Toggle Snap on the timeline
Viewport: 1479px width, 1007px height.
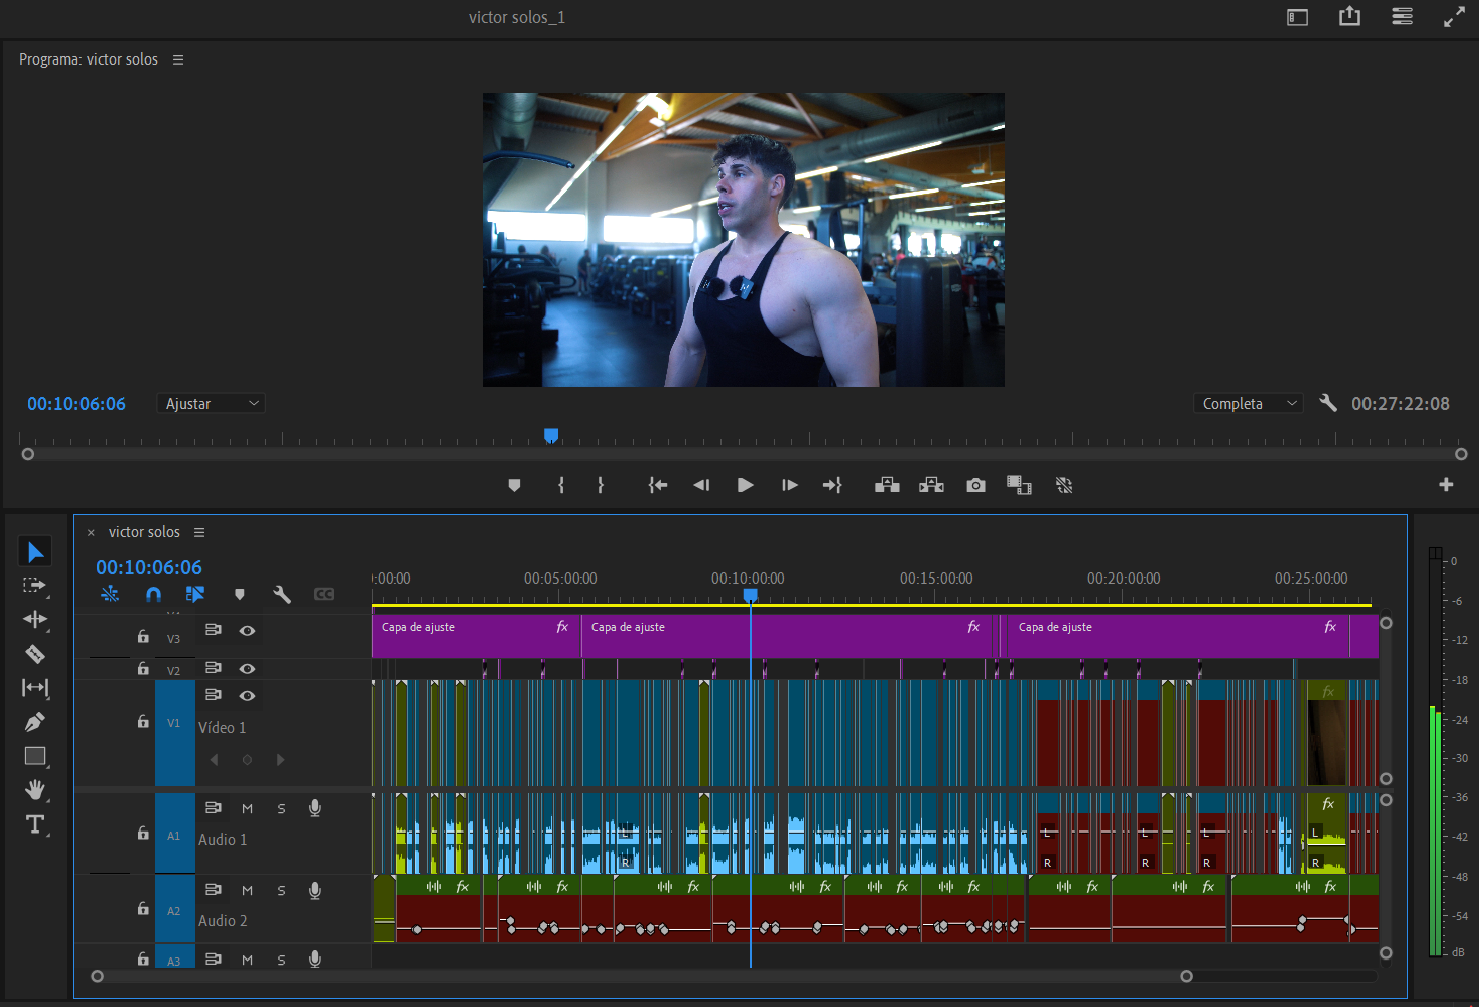(153, 593)
